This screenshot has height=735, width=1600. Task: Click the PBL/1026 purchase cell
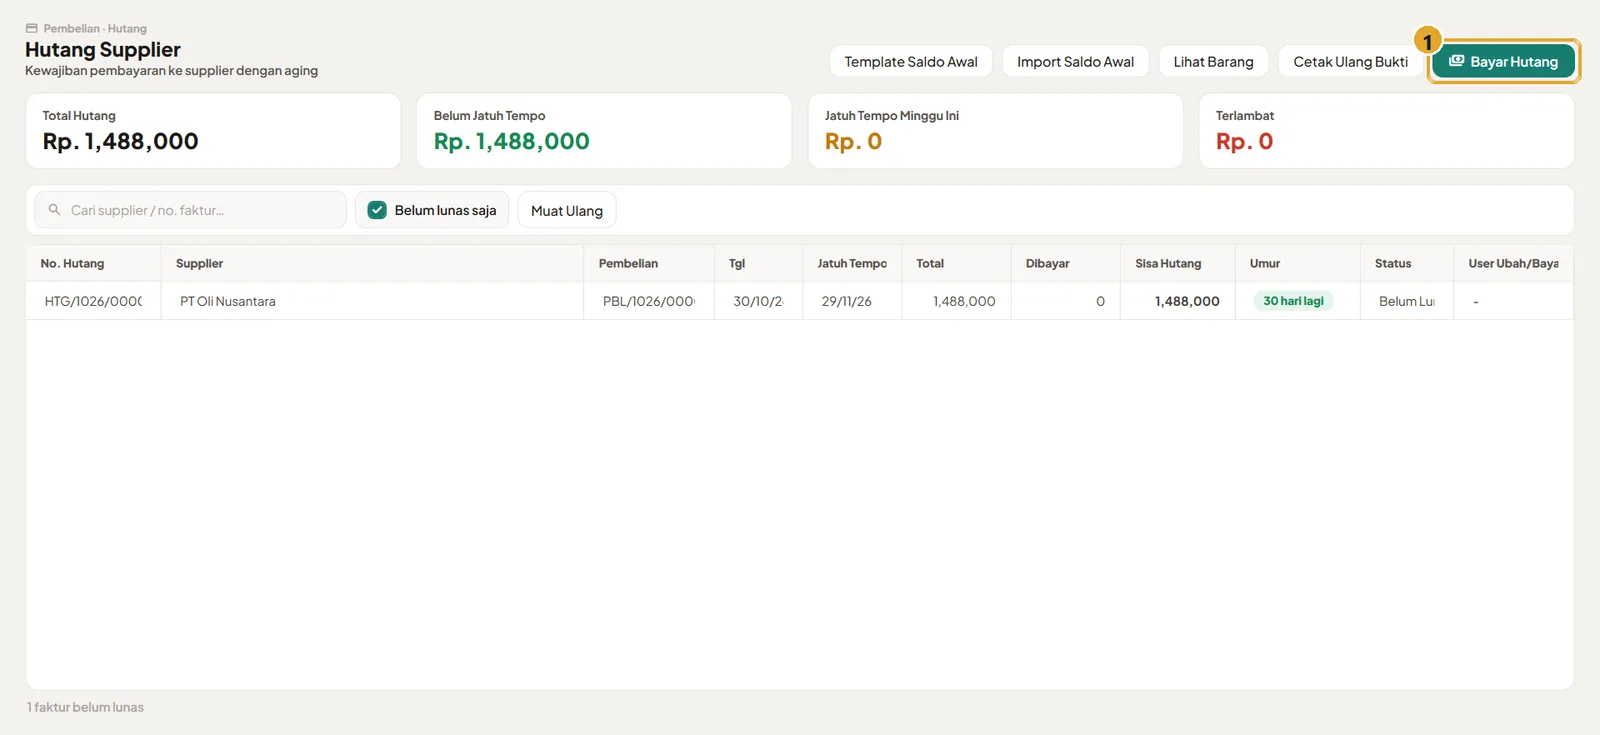649,301
